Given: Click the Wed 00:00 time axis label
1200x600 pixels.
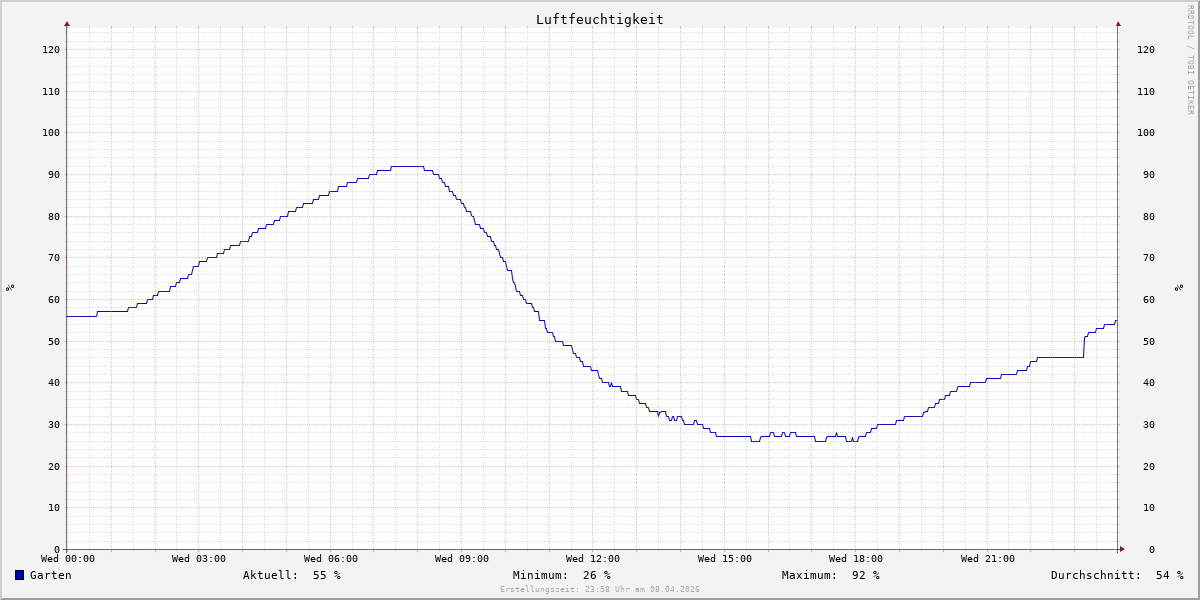Looking at the screenshot, I should coord(68,559).
